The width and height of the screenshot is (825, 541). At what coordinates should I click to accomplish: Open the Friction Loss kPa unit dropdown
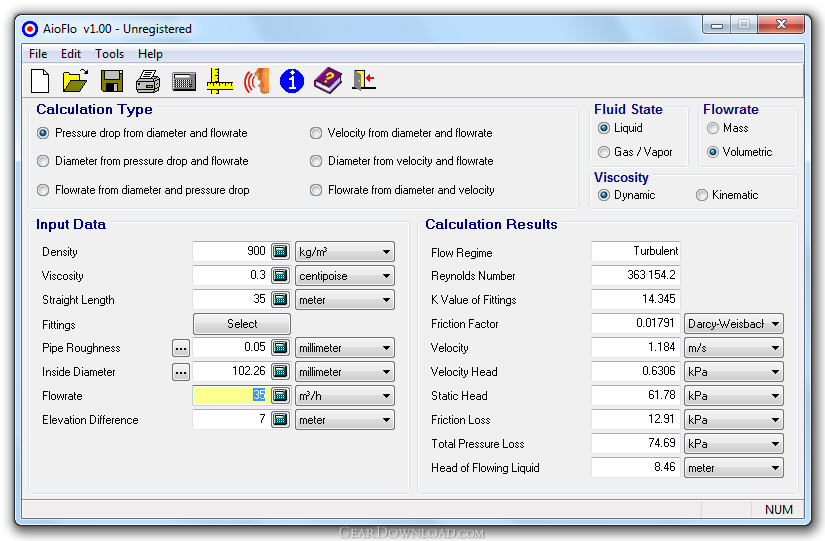click(733, 420)
